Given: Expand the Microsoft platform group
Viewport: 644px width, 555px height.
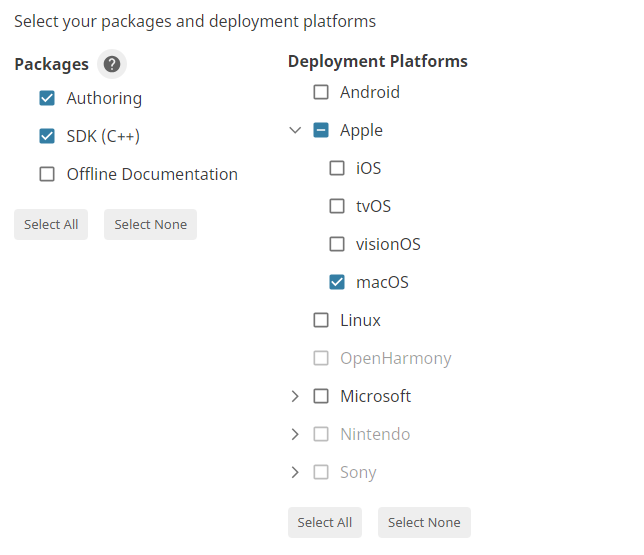Looking at the screenshot, I should point(295,396).
